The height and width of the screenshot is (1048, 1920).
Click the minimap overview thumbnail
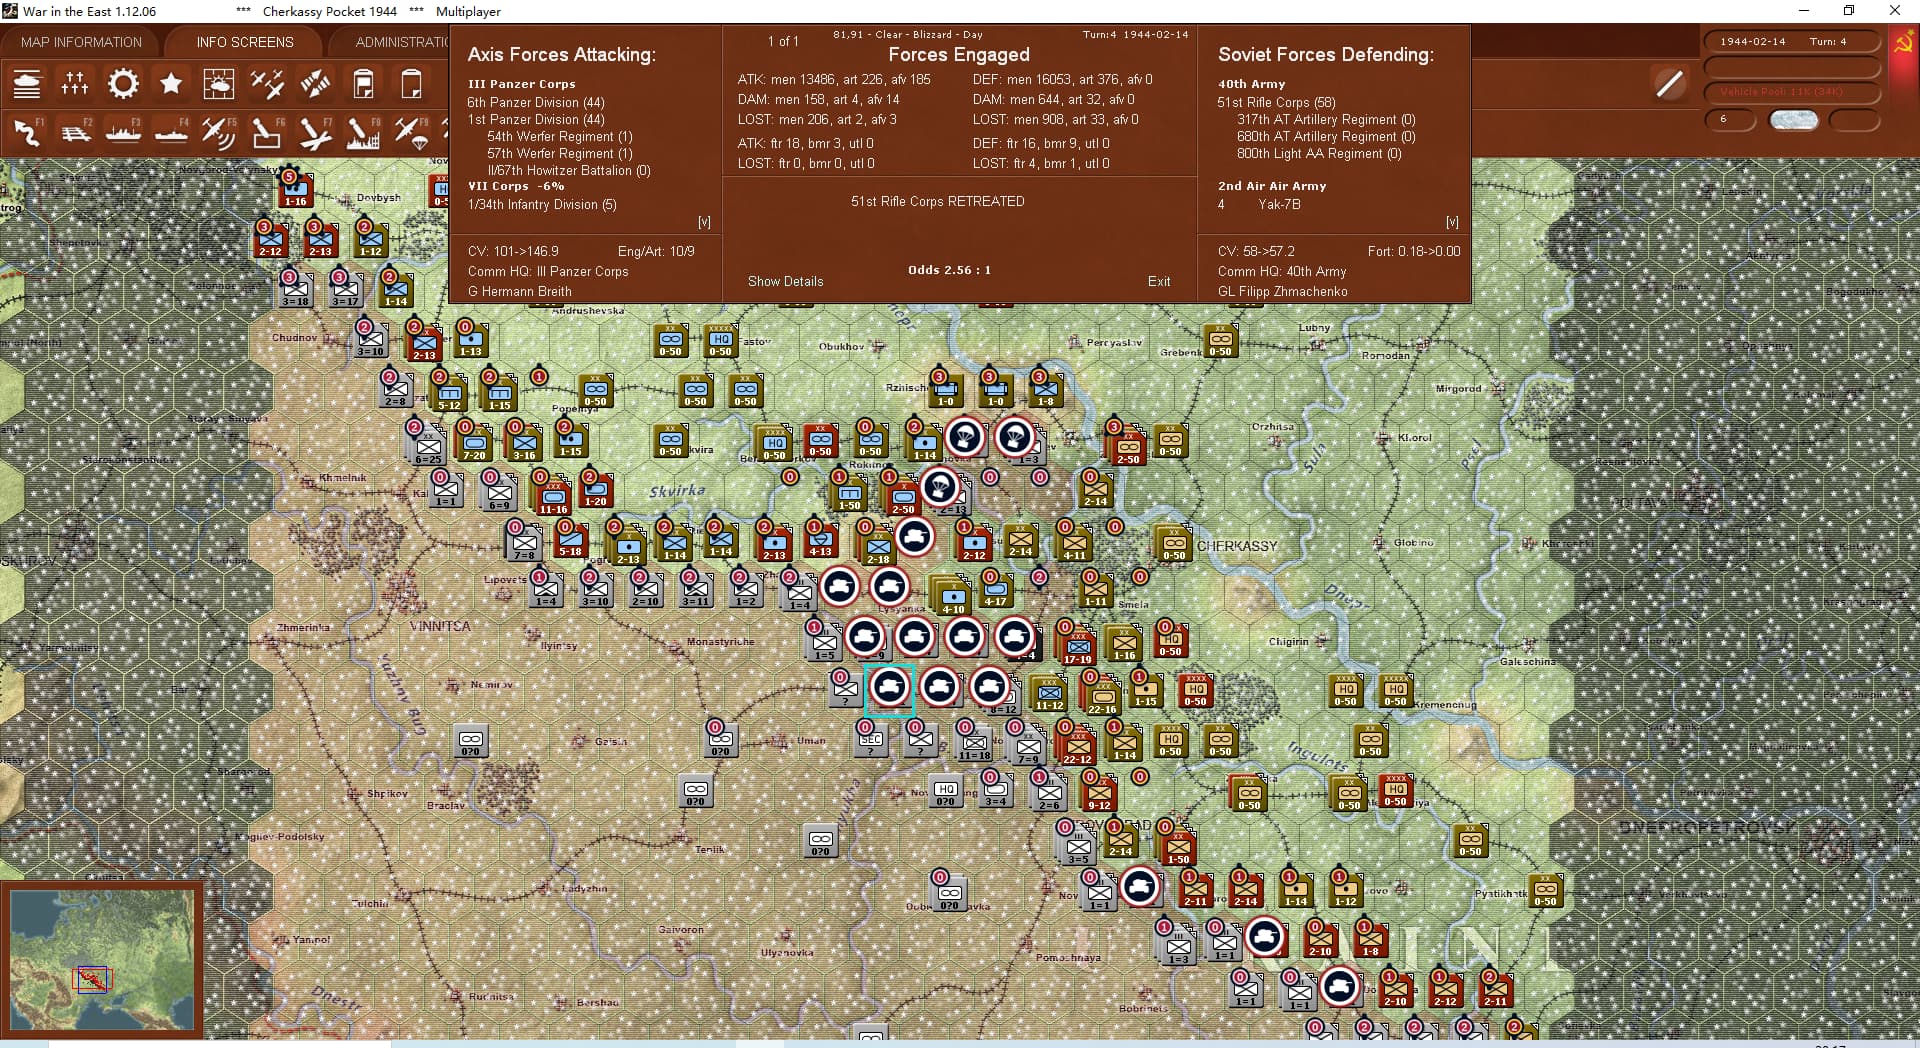102,959
